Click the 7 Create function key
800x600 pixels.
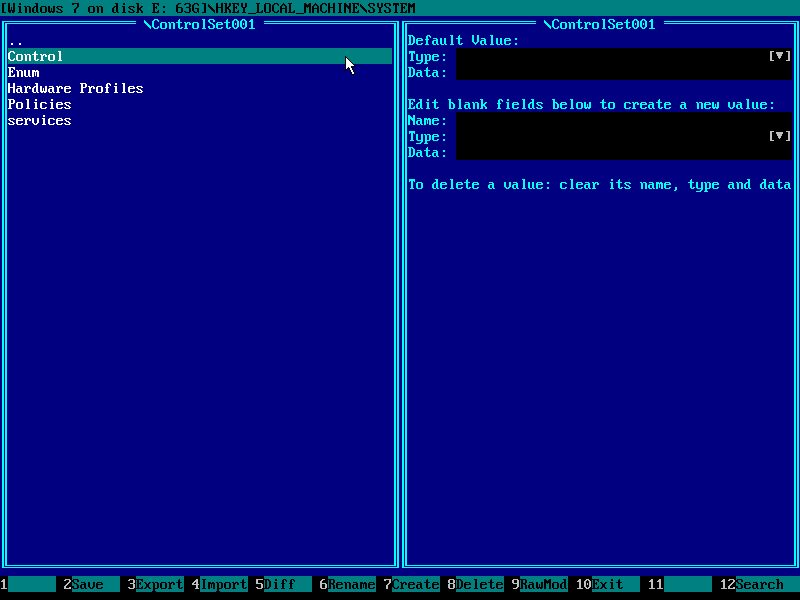[411, 584]
